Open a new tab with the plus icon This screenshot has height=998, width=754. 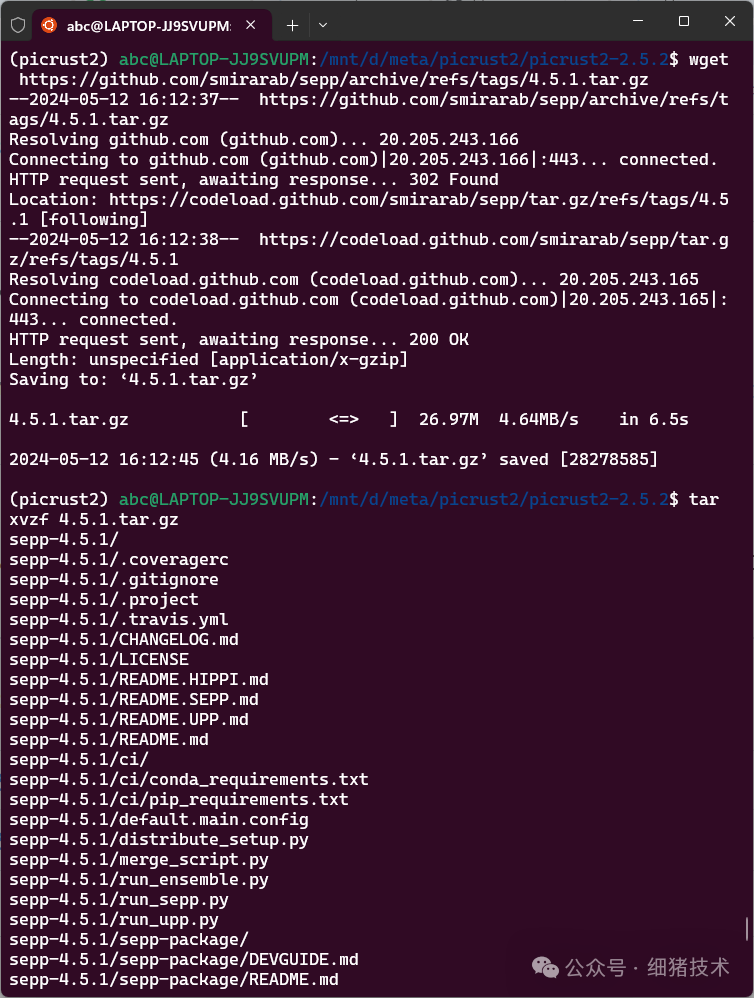pyautogui.click(x=292, y=24)
